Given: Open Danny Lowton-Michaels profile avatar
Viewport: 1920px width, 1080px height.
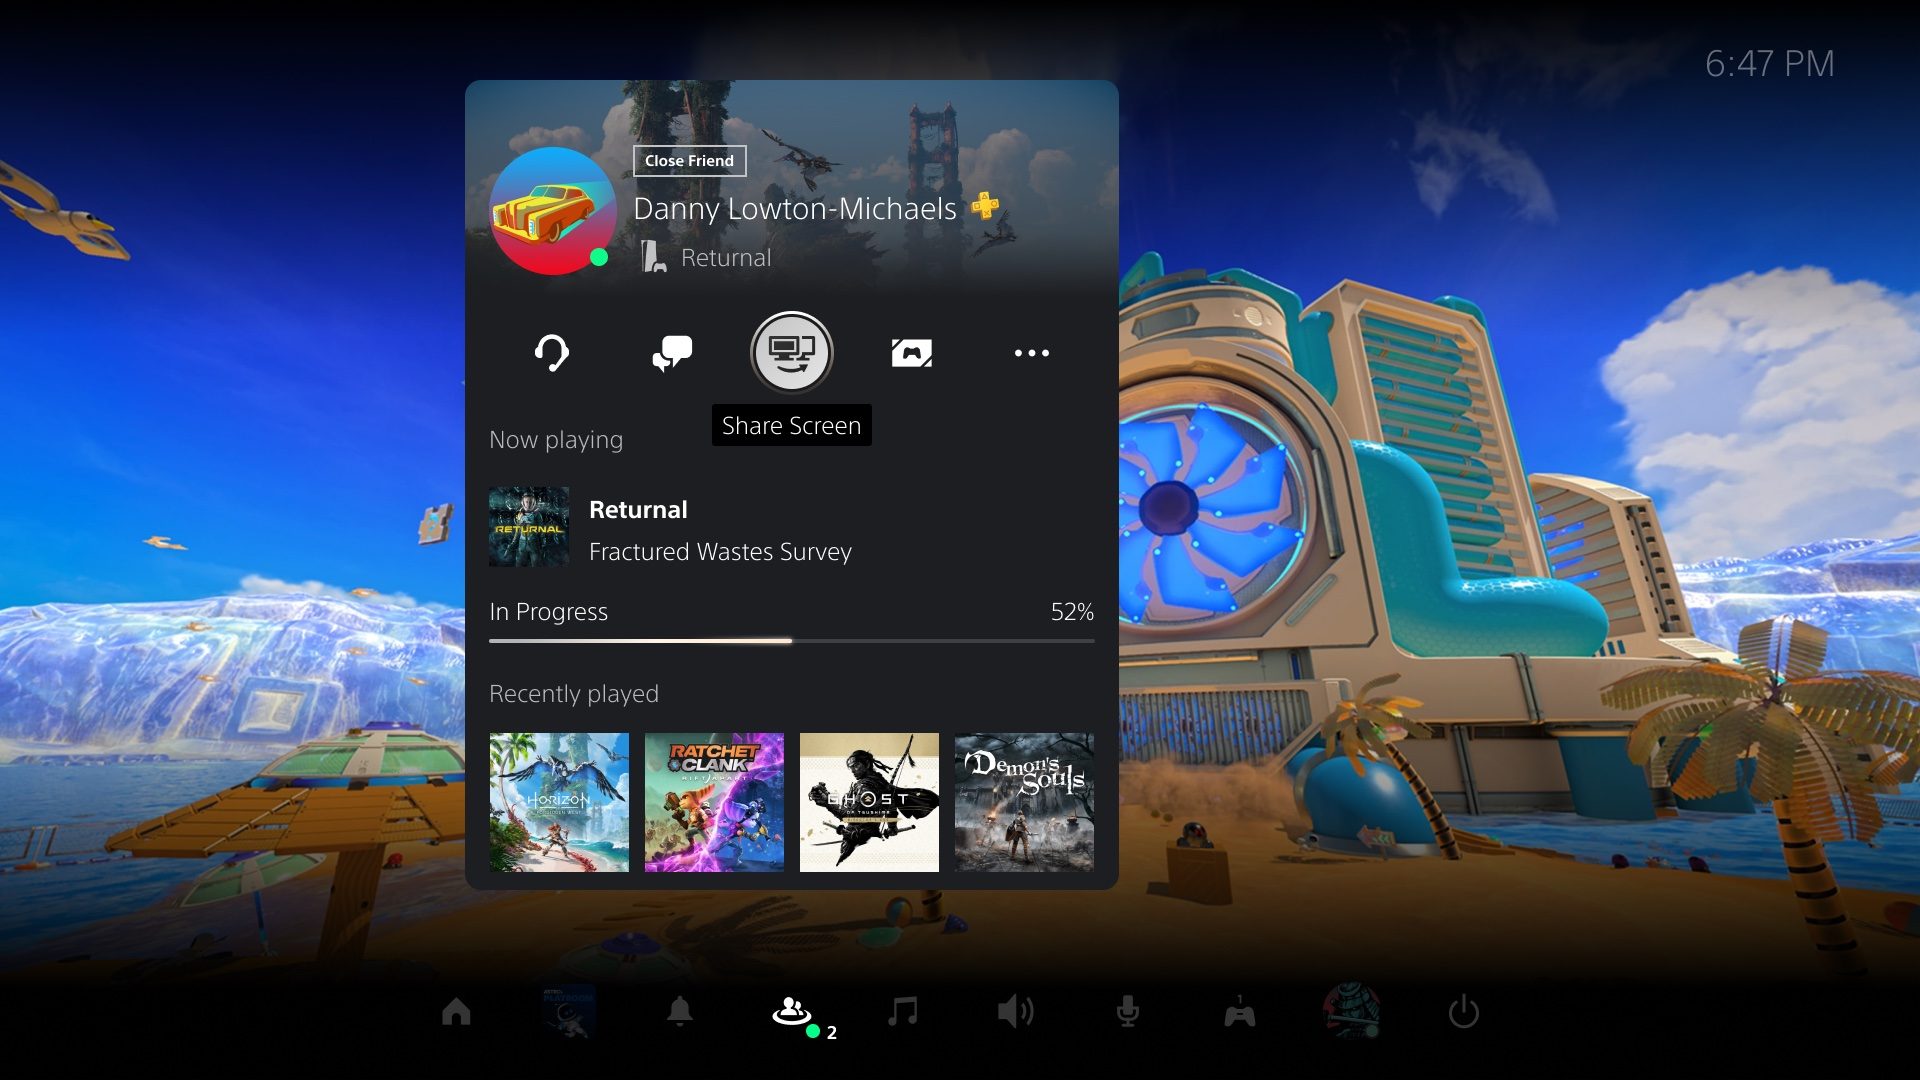Looking at the screenshot, I should 551,210.
